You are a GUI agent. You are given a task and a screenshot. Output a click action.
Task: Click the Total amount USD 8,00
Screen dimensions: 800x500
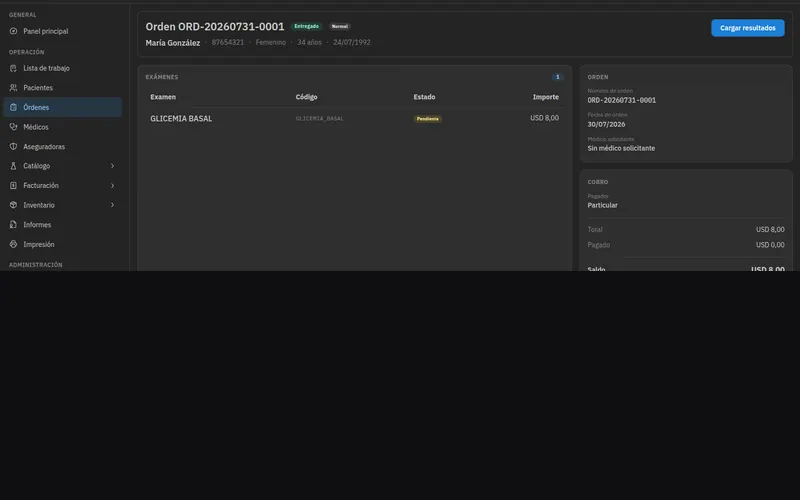pos(770,230)
